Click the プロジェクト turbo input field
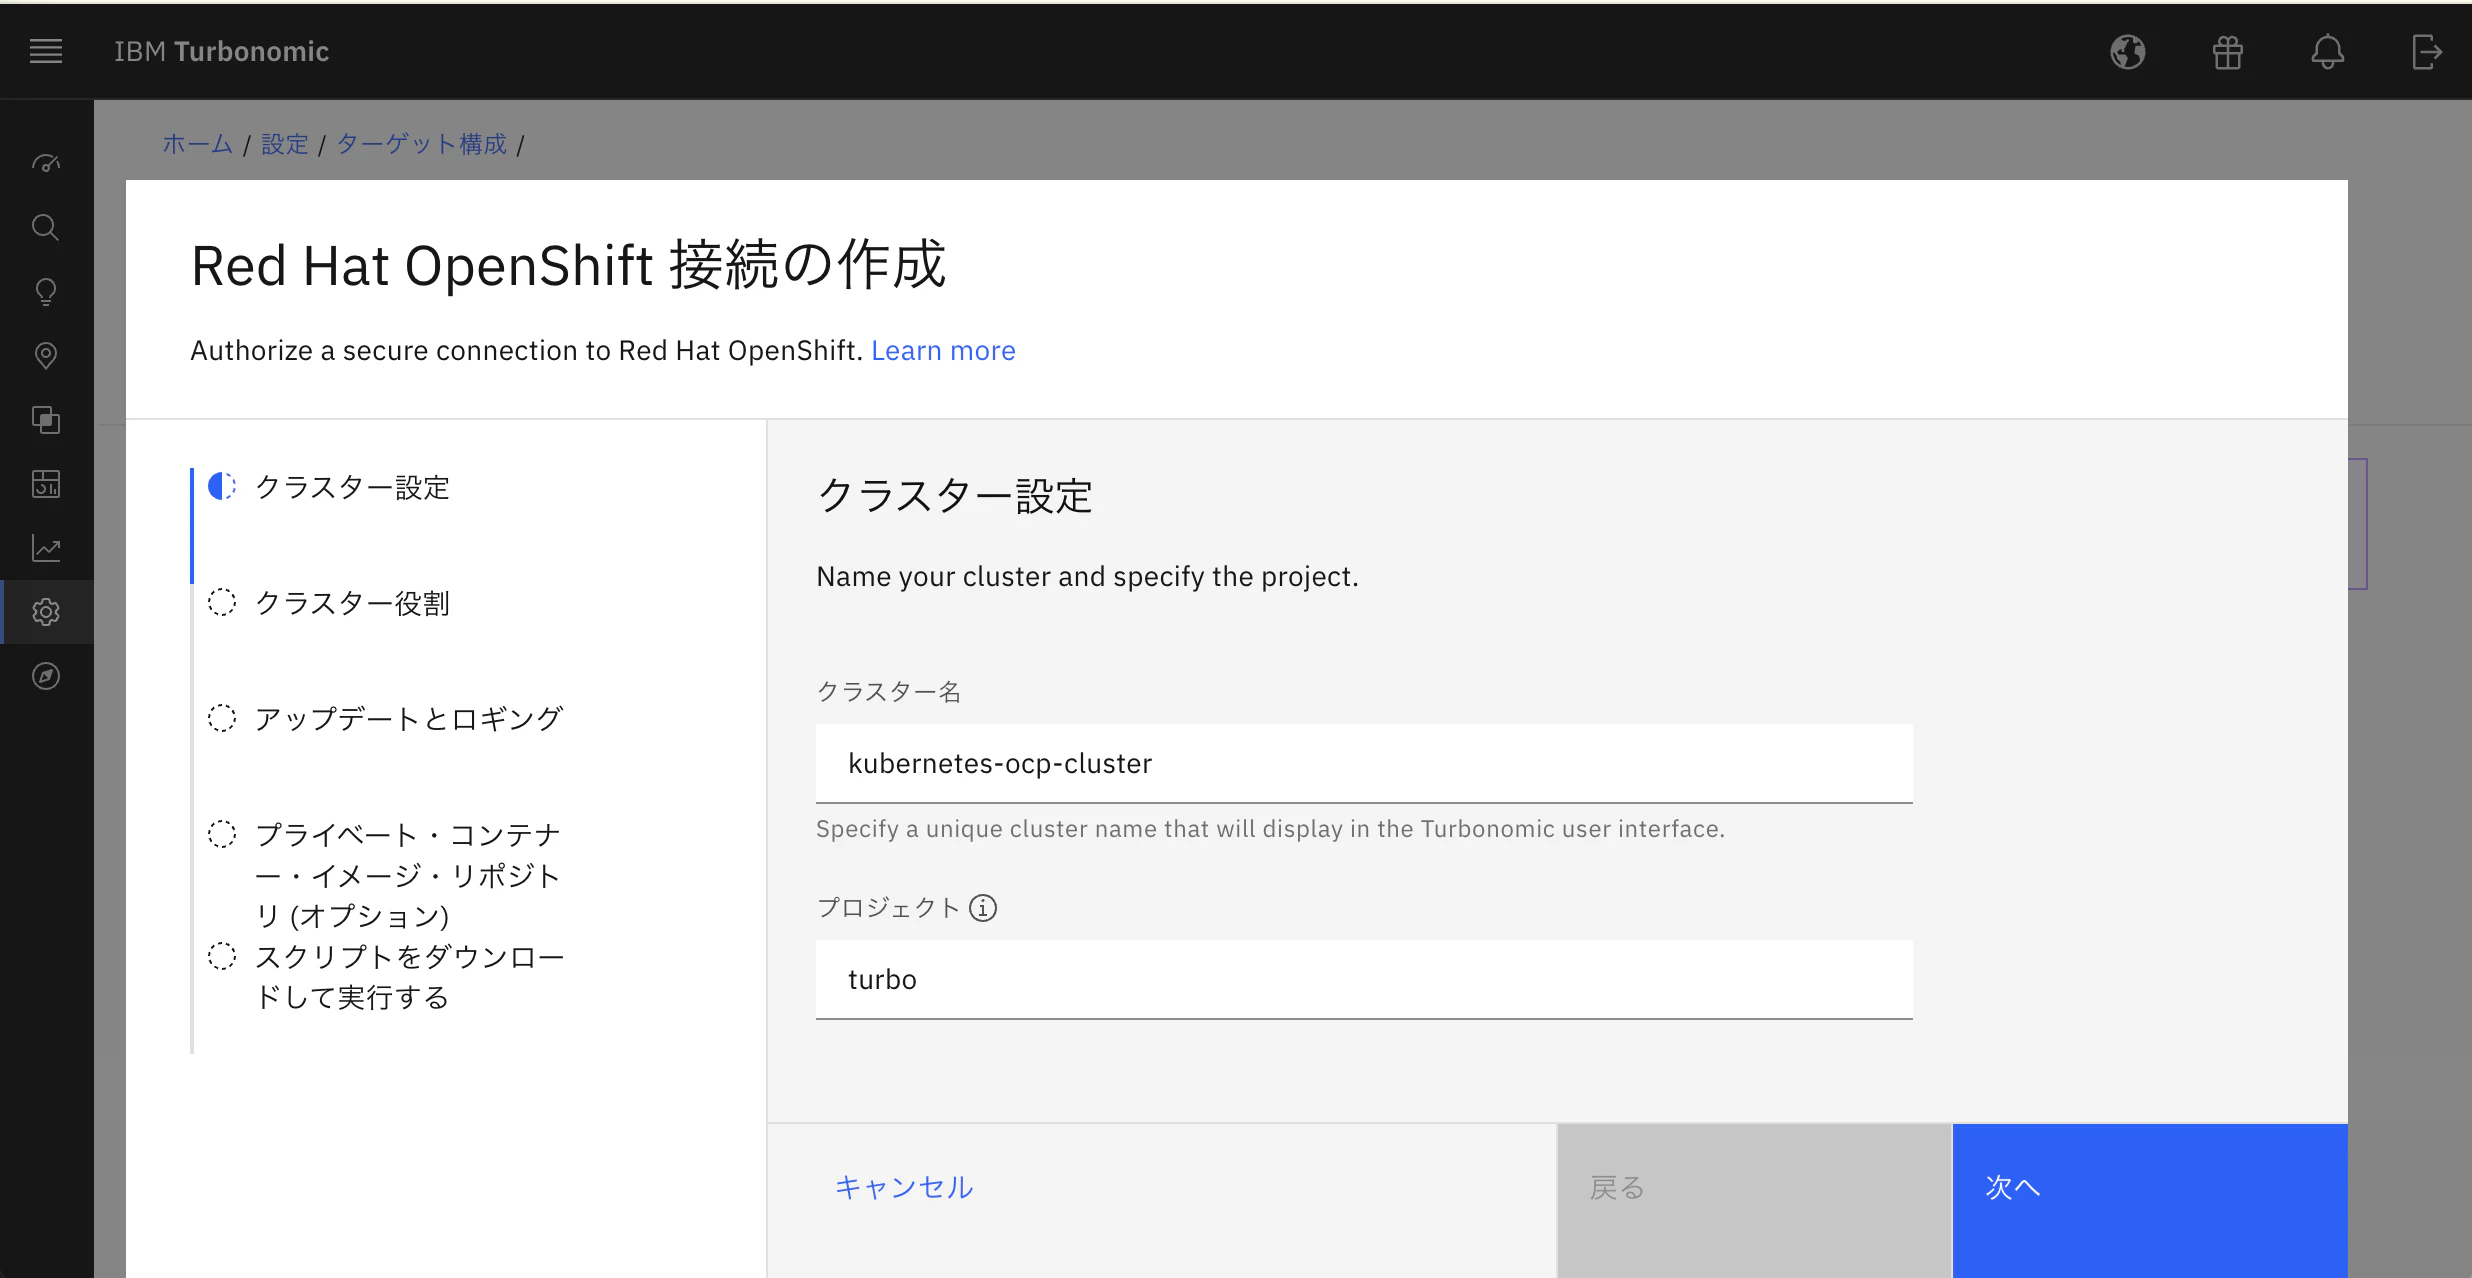This screenshot has height=1278, width=2472. pos(1363,980)
